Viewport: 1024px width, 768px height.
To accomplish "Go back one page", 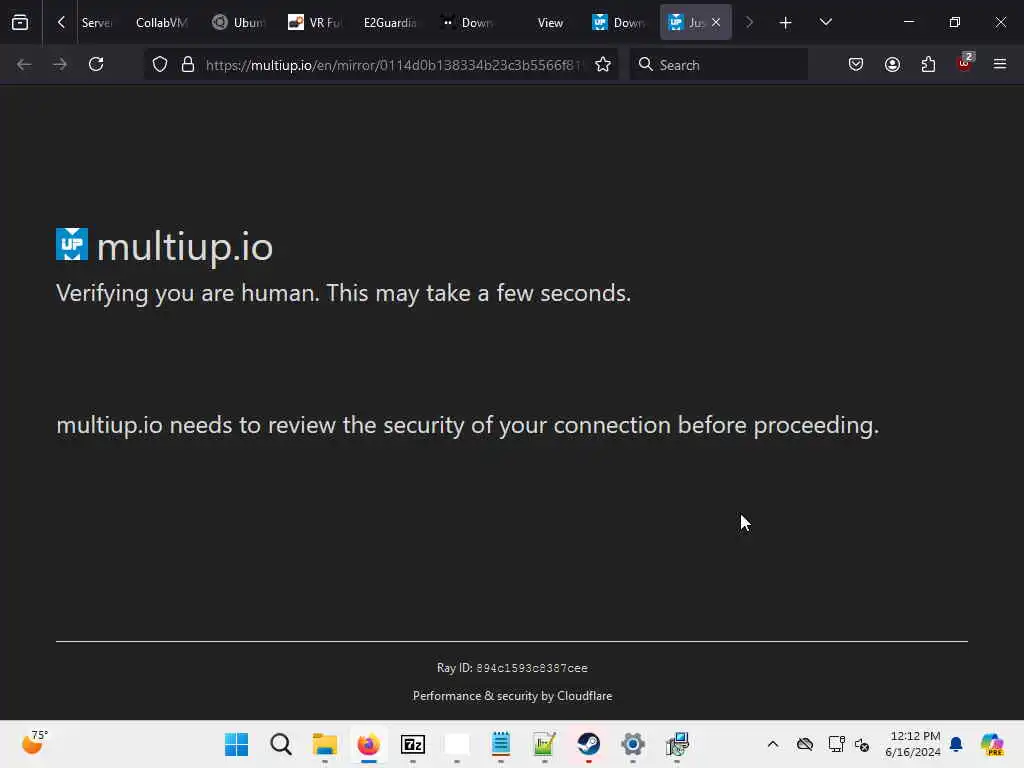I will coord(24,65).
